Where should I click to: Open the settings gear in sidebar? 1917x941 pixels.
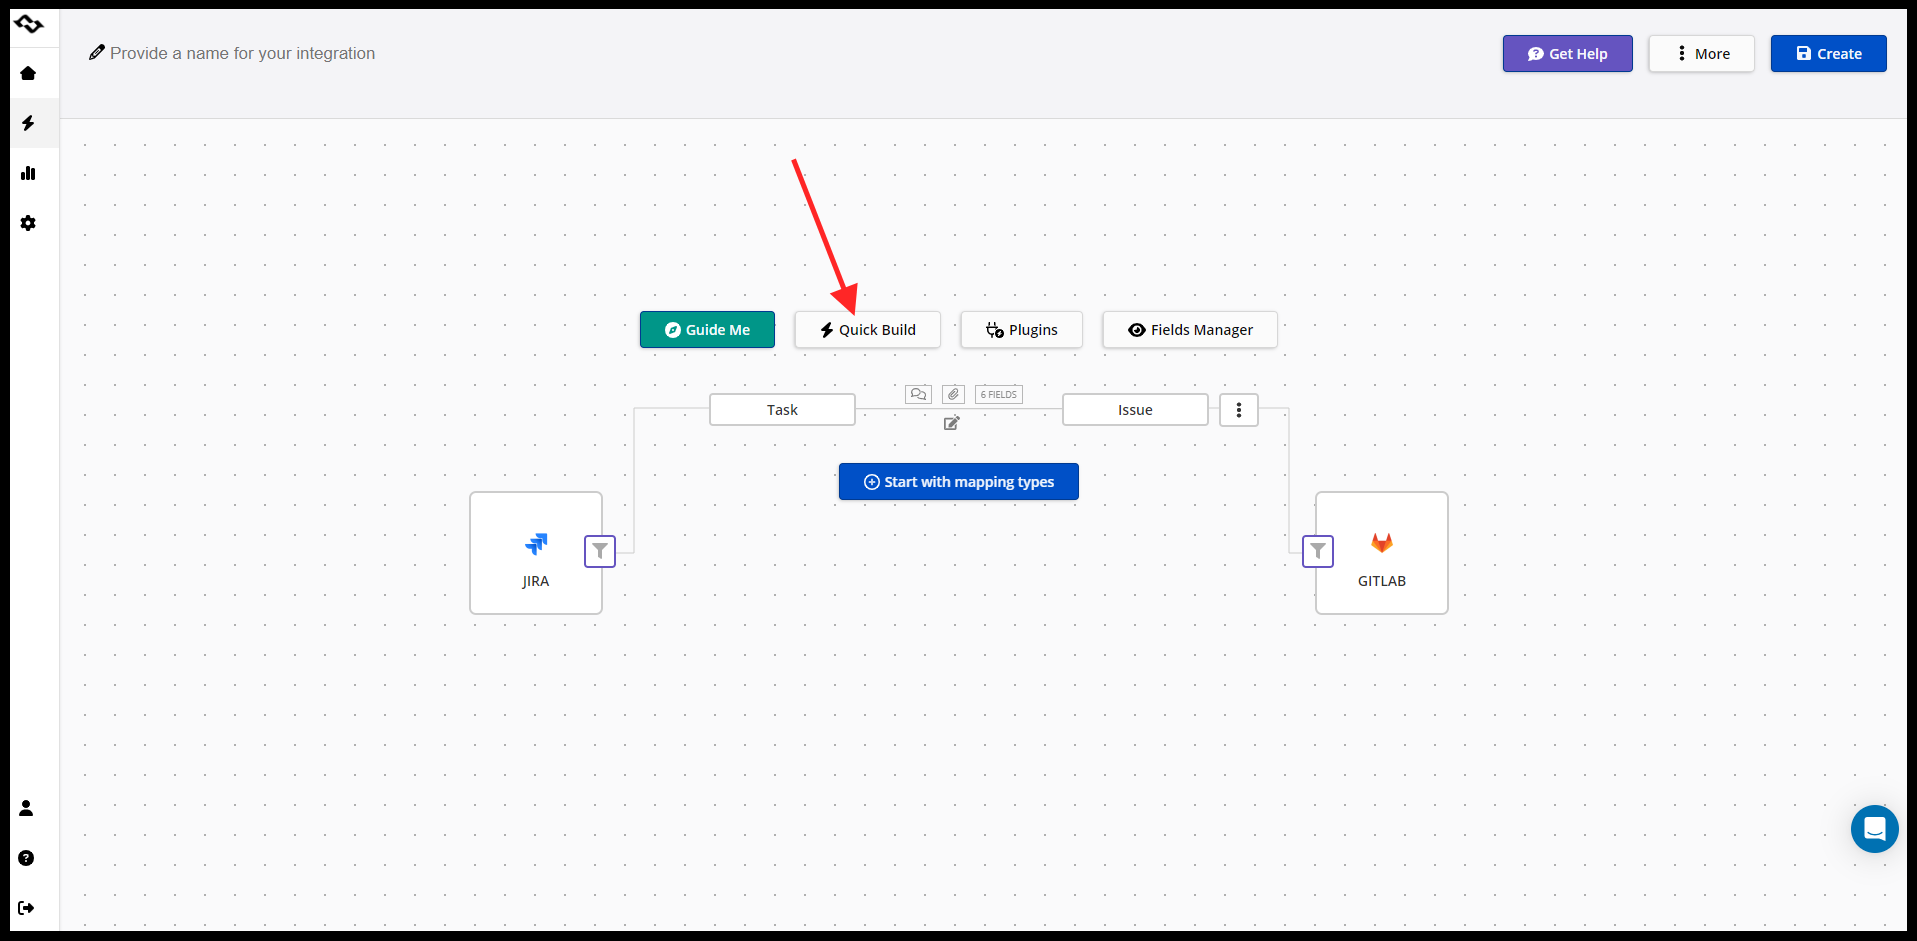click(x=28, y=223)
